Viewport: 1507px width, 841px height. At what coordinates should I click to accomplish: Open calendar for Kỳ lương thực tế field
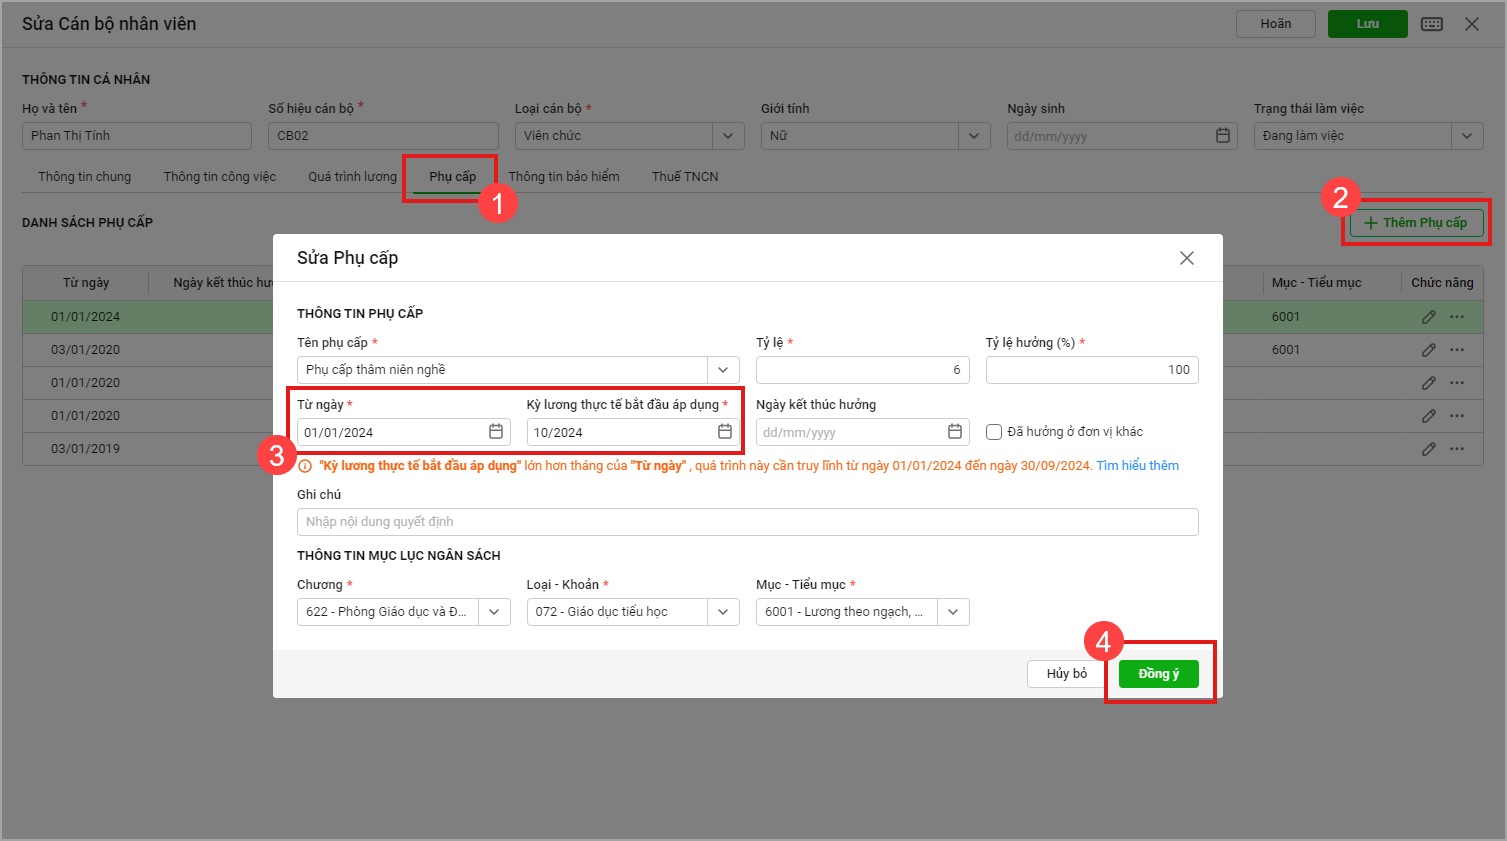[725, 432]
